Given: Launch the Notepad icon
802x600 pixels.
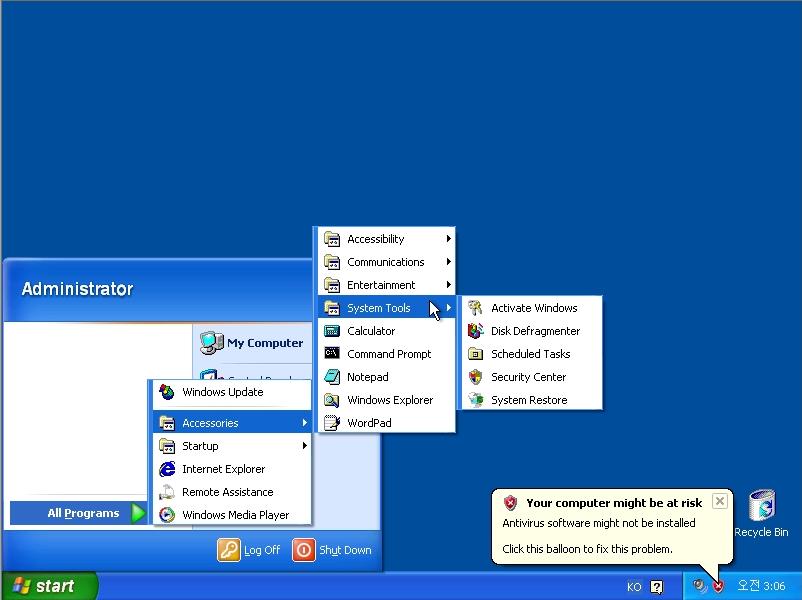Looking at the screenshot, I should [332, 377].
